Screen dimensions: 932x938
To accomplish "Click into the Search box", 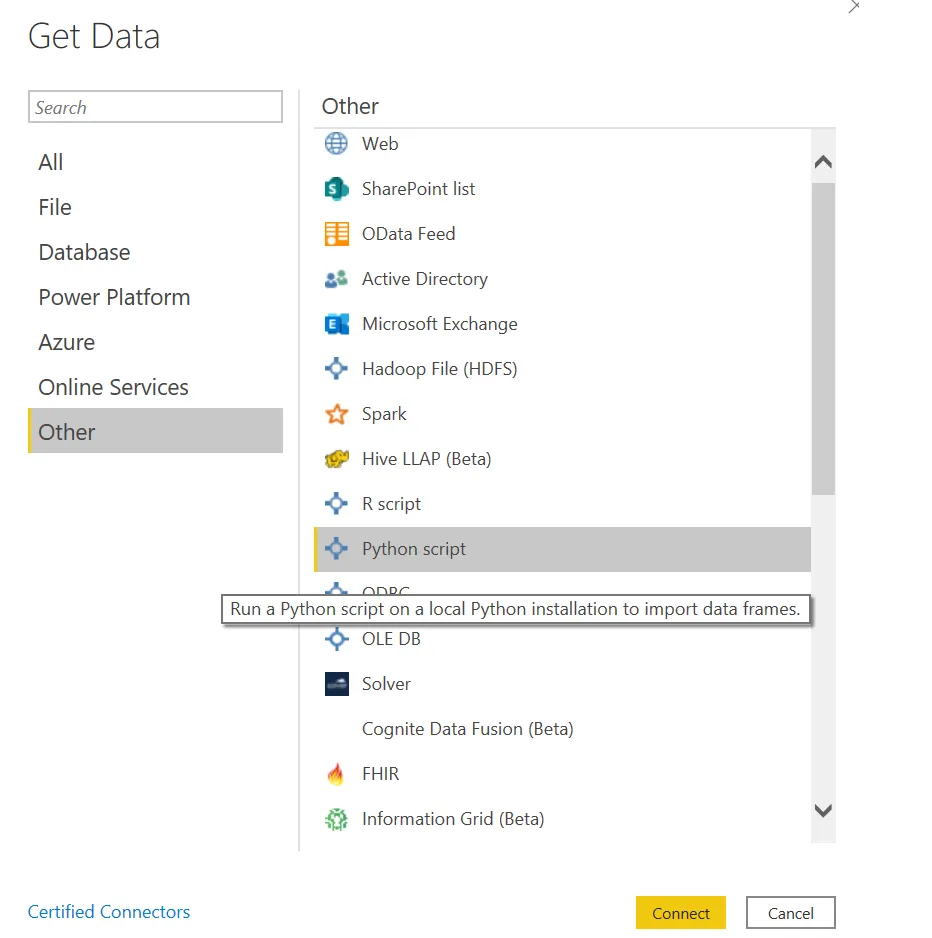I will 155,107.
